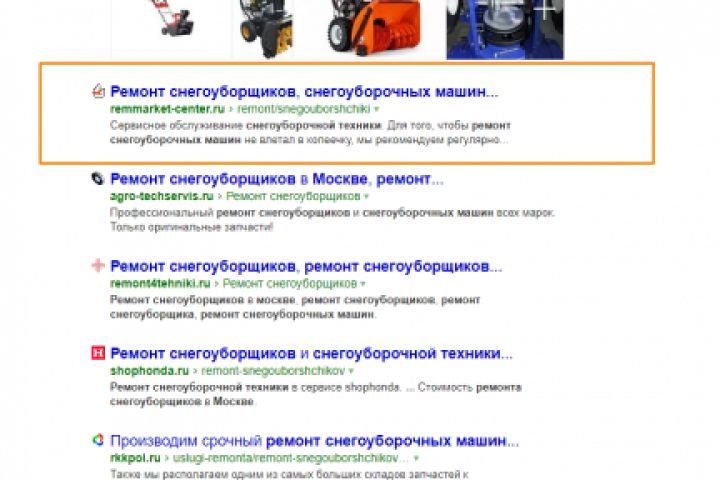The image size is (720, 480).
Task: Select the black and yellow snowblower thumbnail
Action: pyautogui.click(x=266, y=29)
